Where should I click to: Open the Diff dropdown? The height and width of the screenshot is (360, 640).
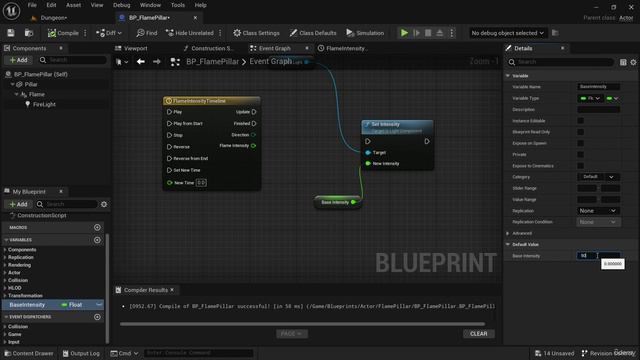(x=109, y=33)
